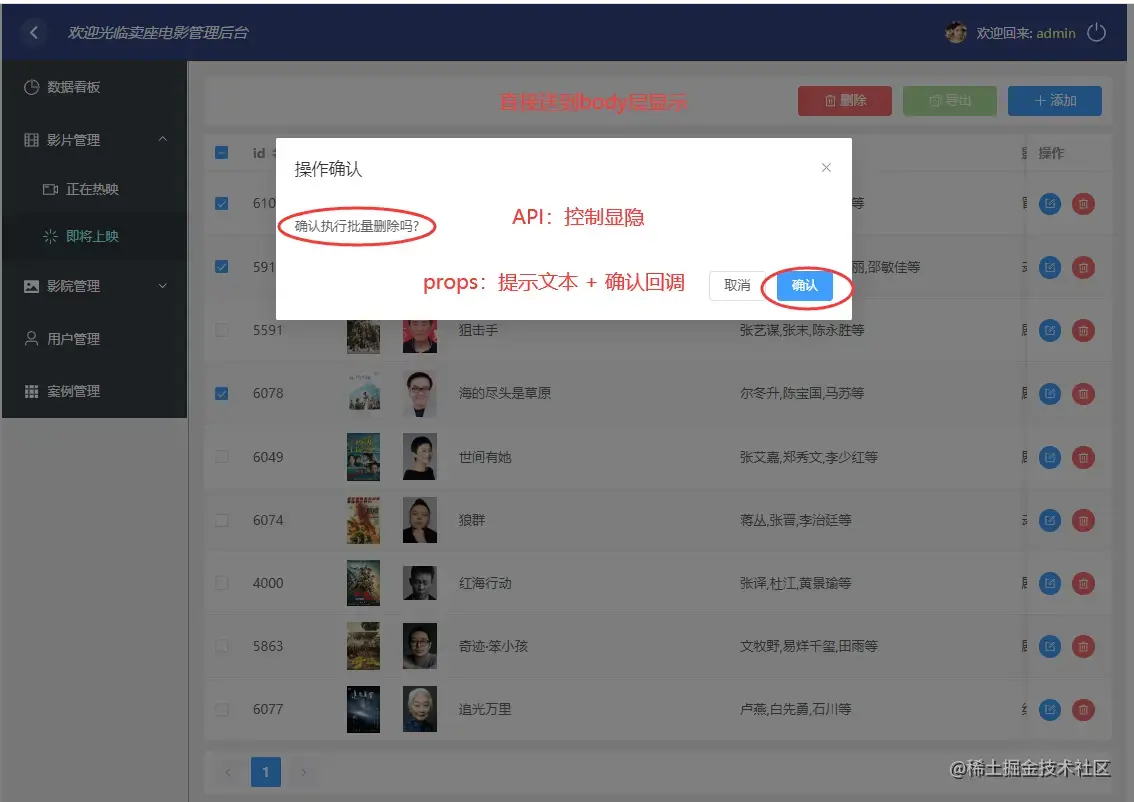The width and height of the screenshot is (1134, 802).
Task: Click delete icon for 世间有她 row
Action: pos(1083,457)
